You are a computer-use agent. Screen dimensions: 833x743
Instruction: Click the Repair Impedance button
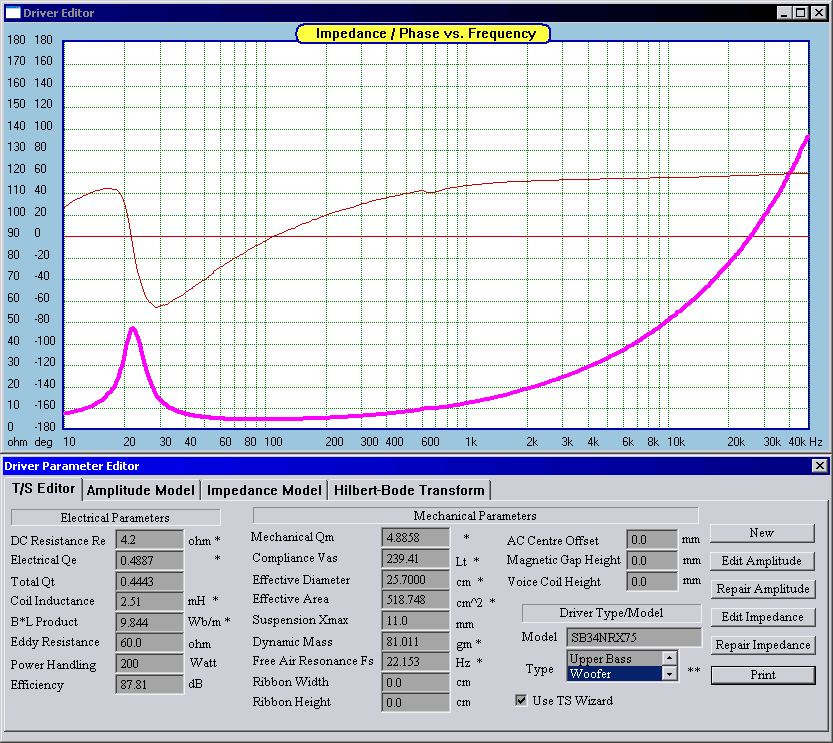[761, 645]
